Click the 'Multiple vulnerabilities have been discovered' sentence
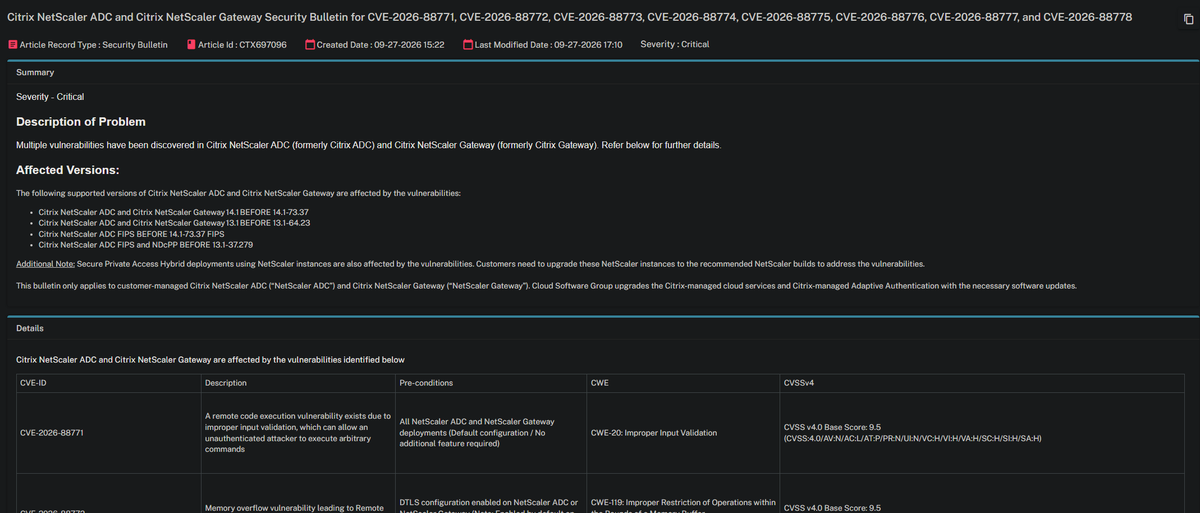The height and width of the screenshot is (513, 1200). (x=368, y=146)
